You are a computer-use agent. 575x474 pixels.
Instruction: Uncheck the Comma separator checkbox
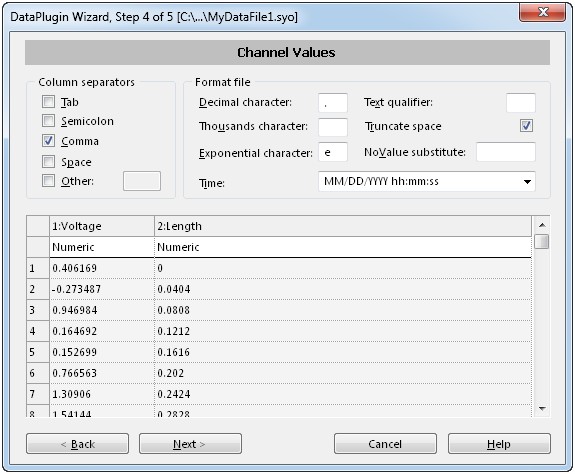[48, 140]
